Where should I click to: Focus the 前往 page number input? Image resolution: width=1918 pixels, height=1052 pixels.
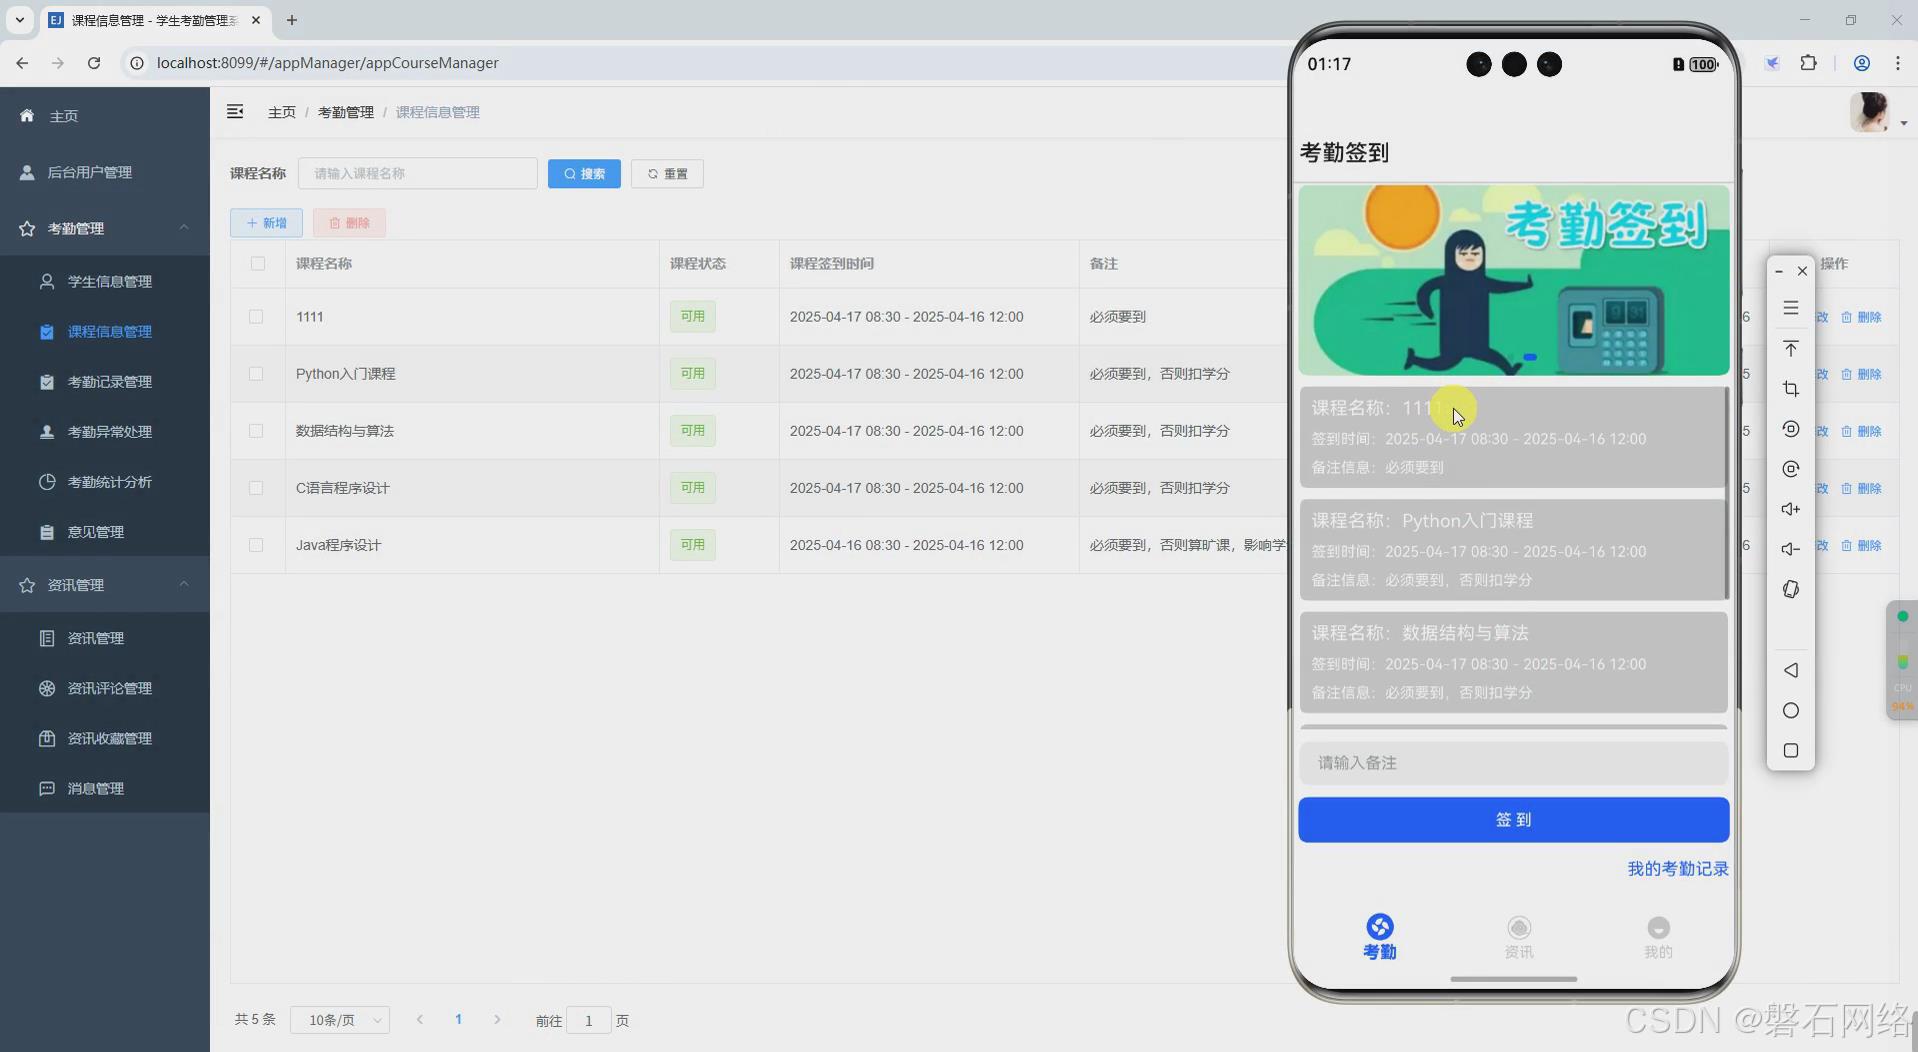coord(589,1020)
